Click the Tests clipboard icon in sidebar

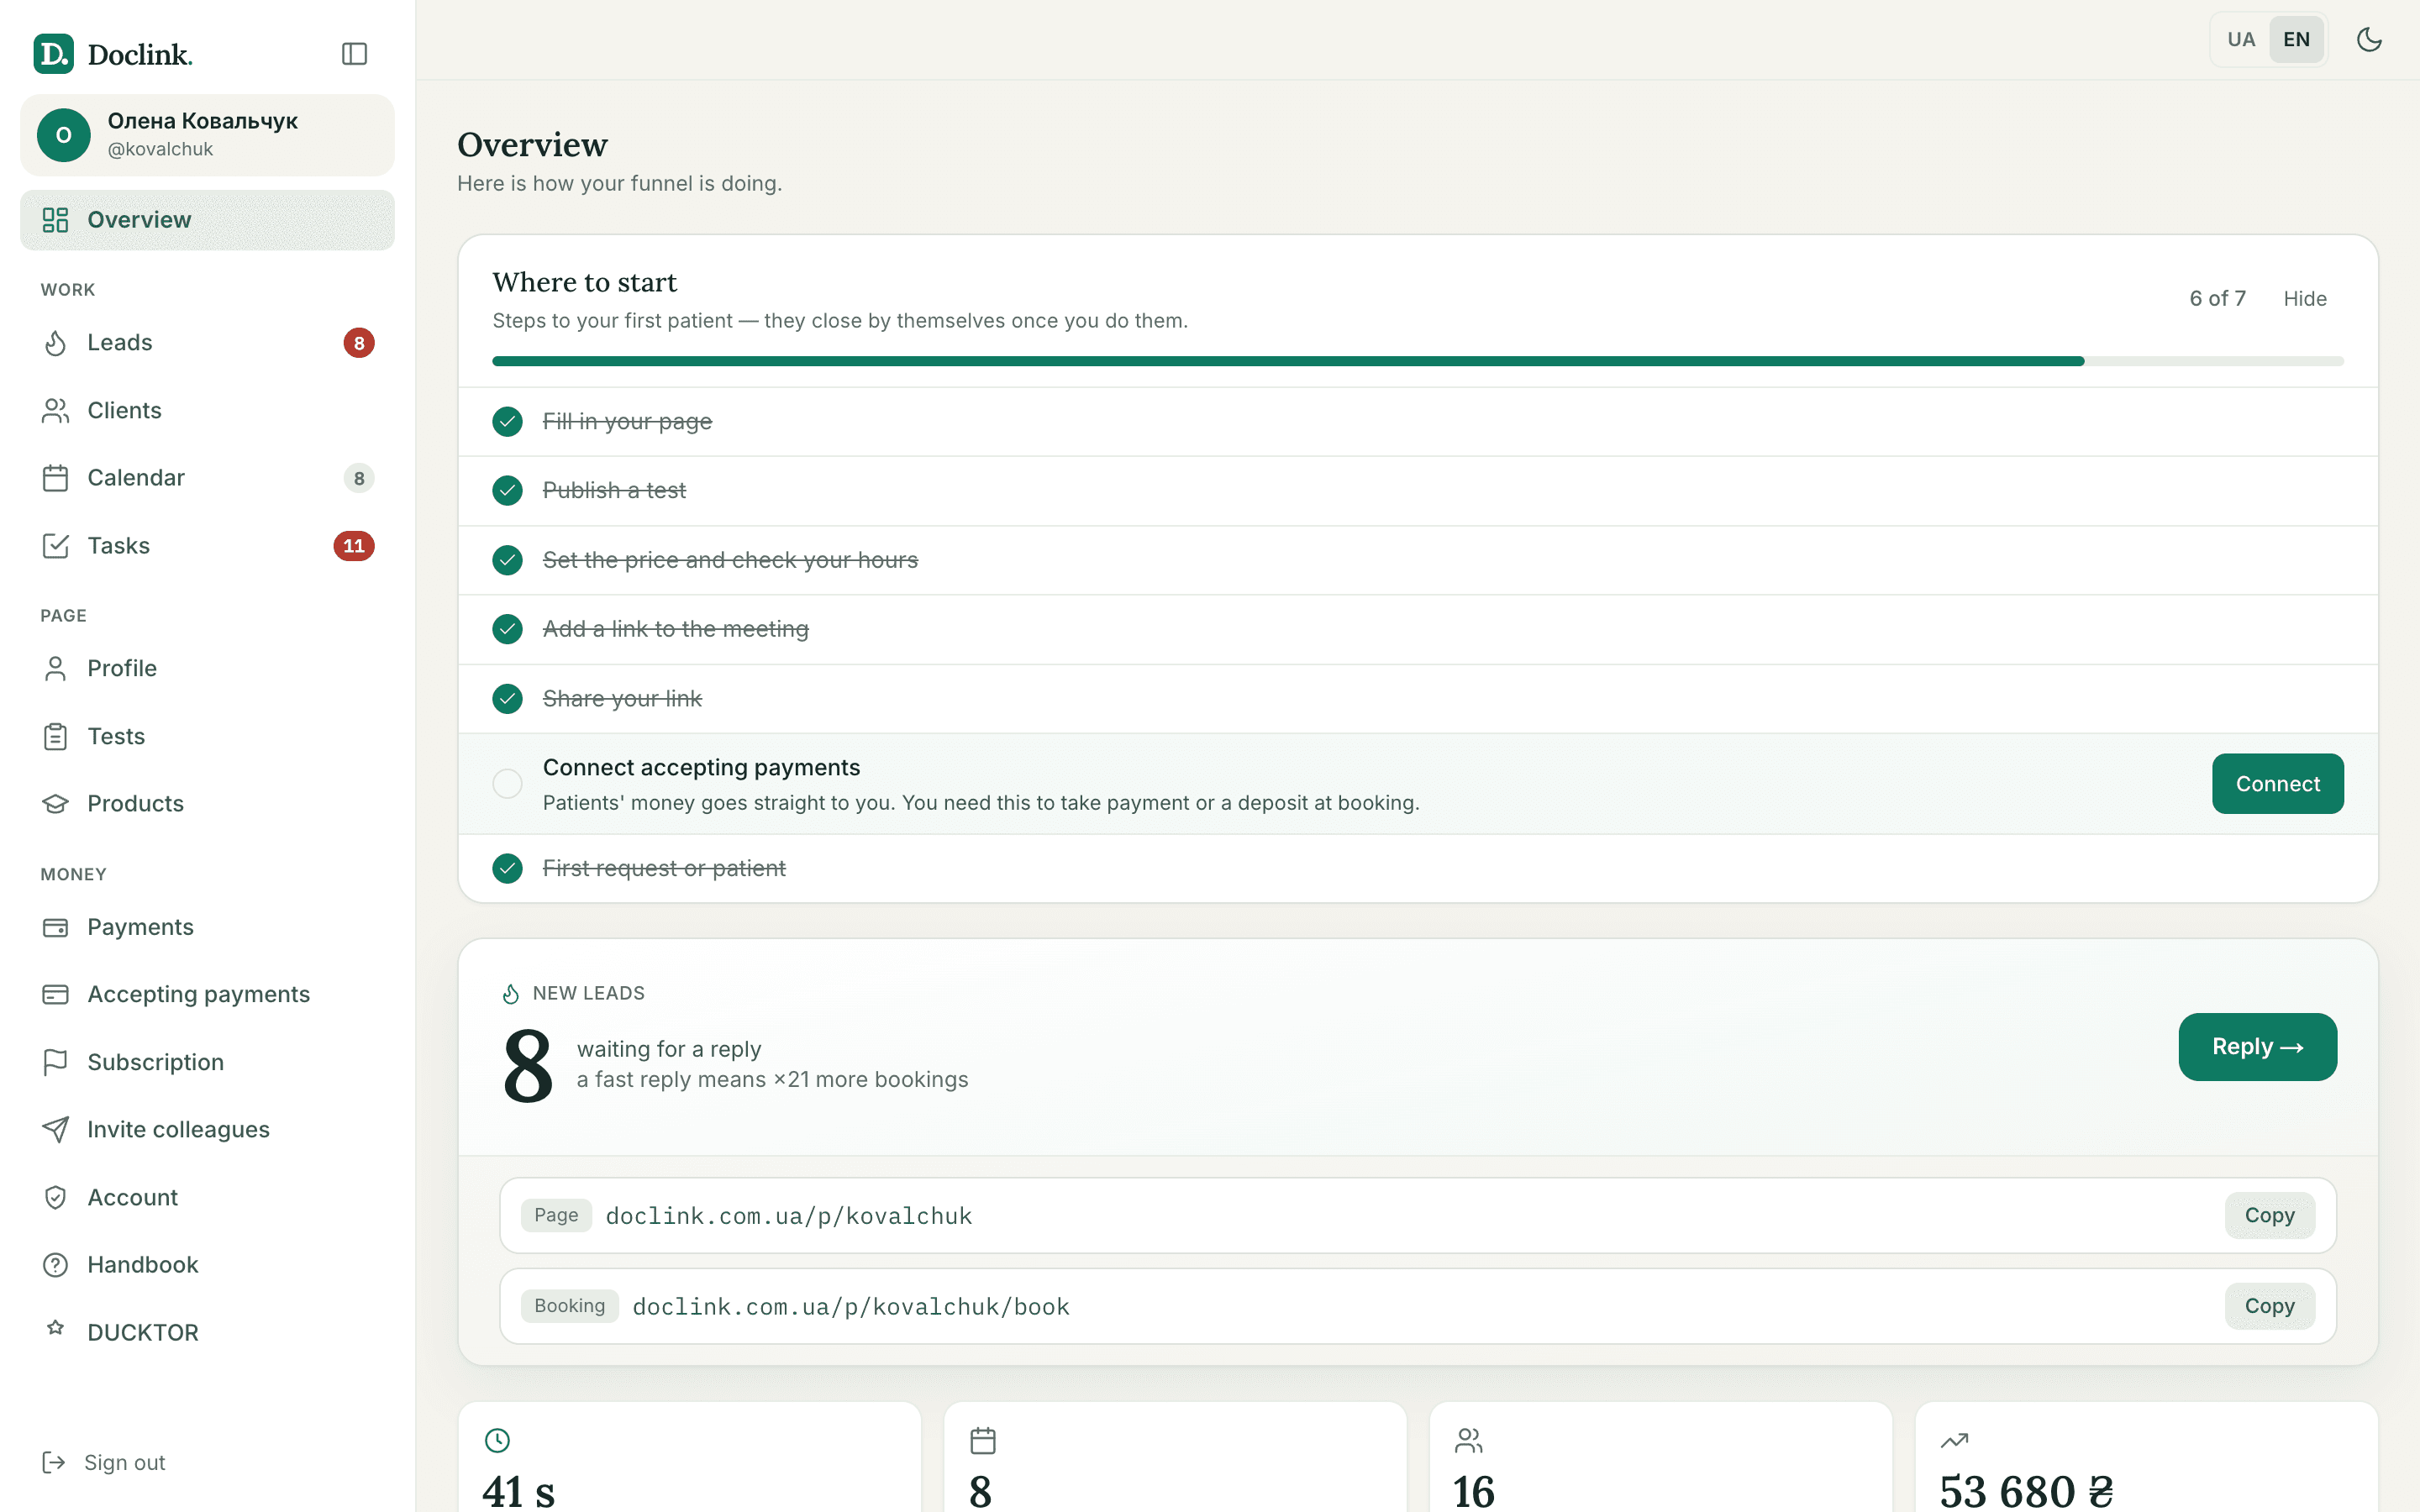(x=55, y=736)
